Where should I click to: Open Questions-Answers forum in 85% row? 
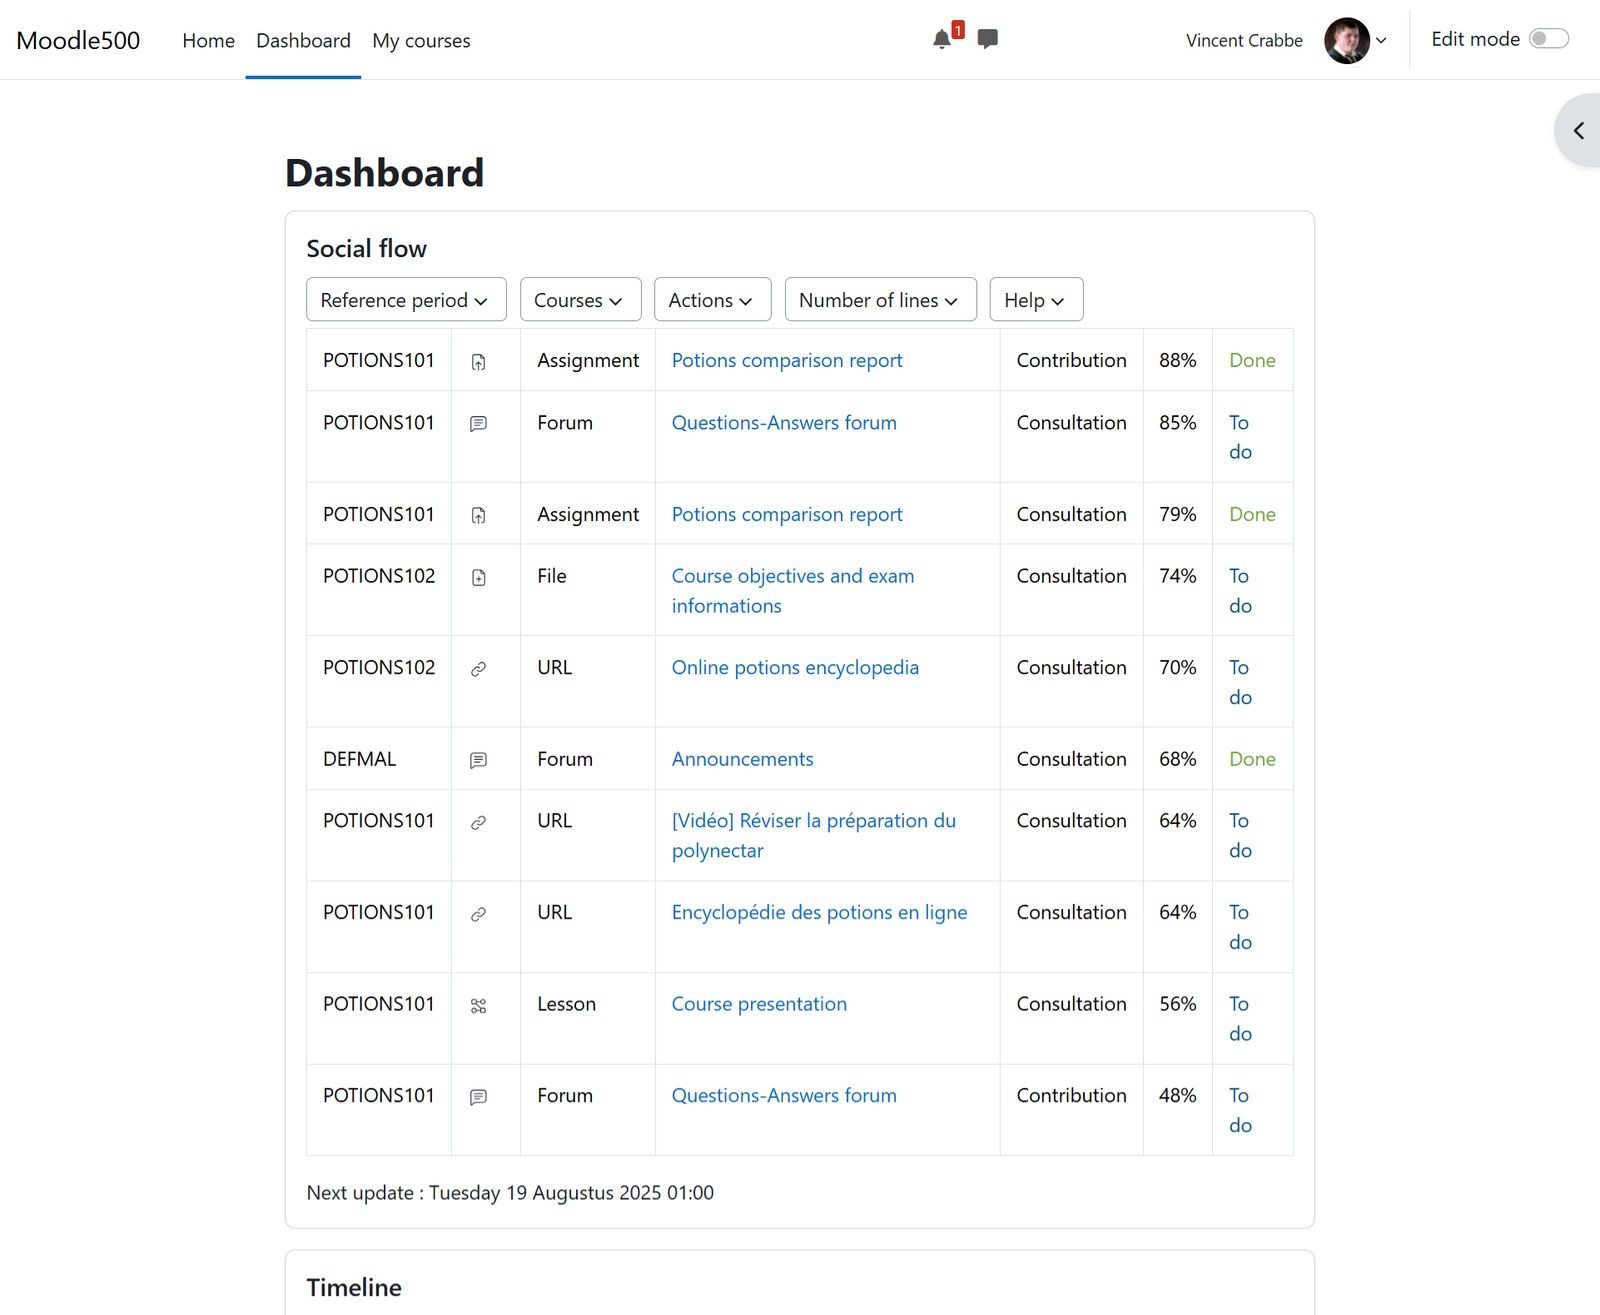[784, 422]
